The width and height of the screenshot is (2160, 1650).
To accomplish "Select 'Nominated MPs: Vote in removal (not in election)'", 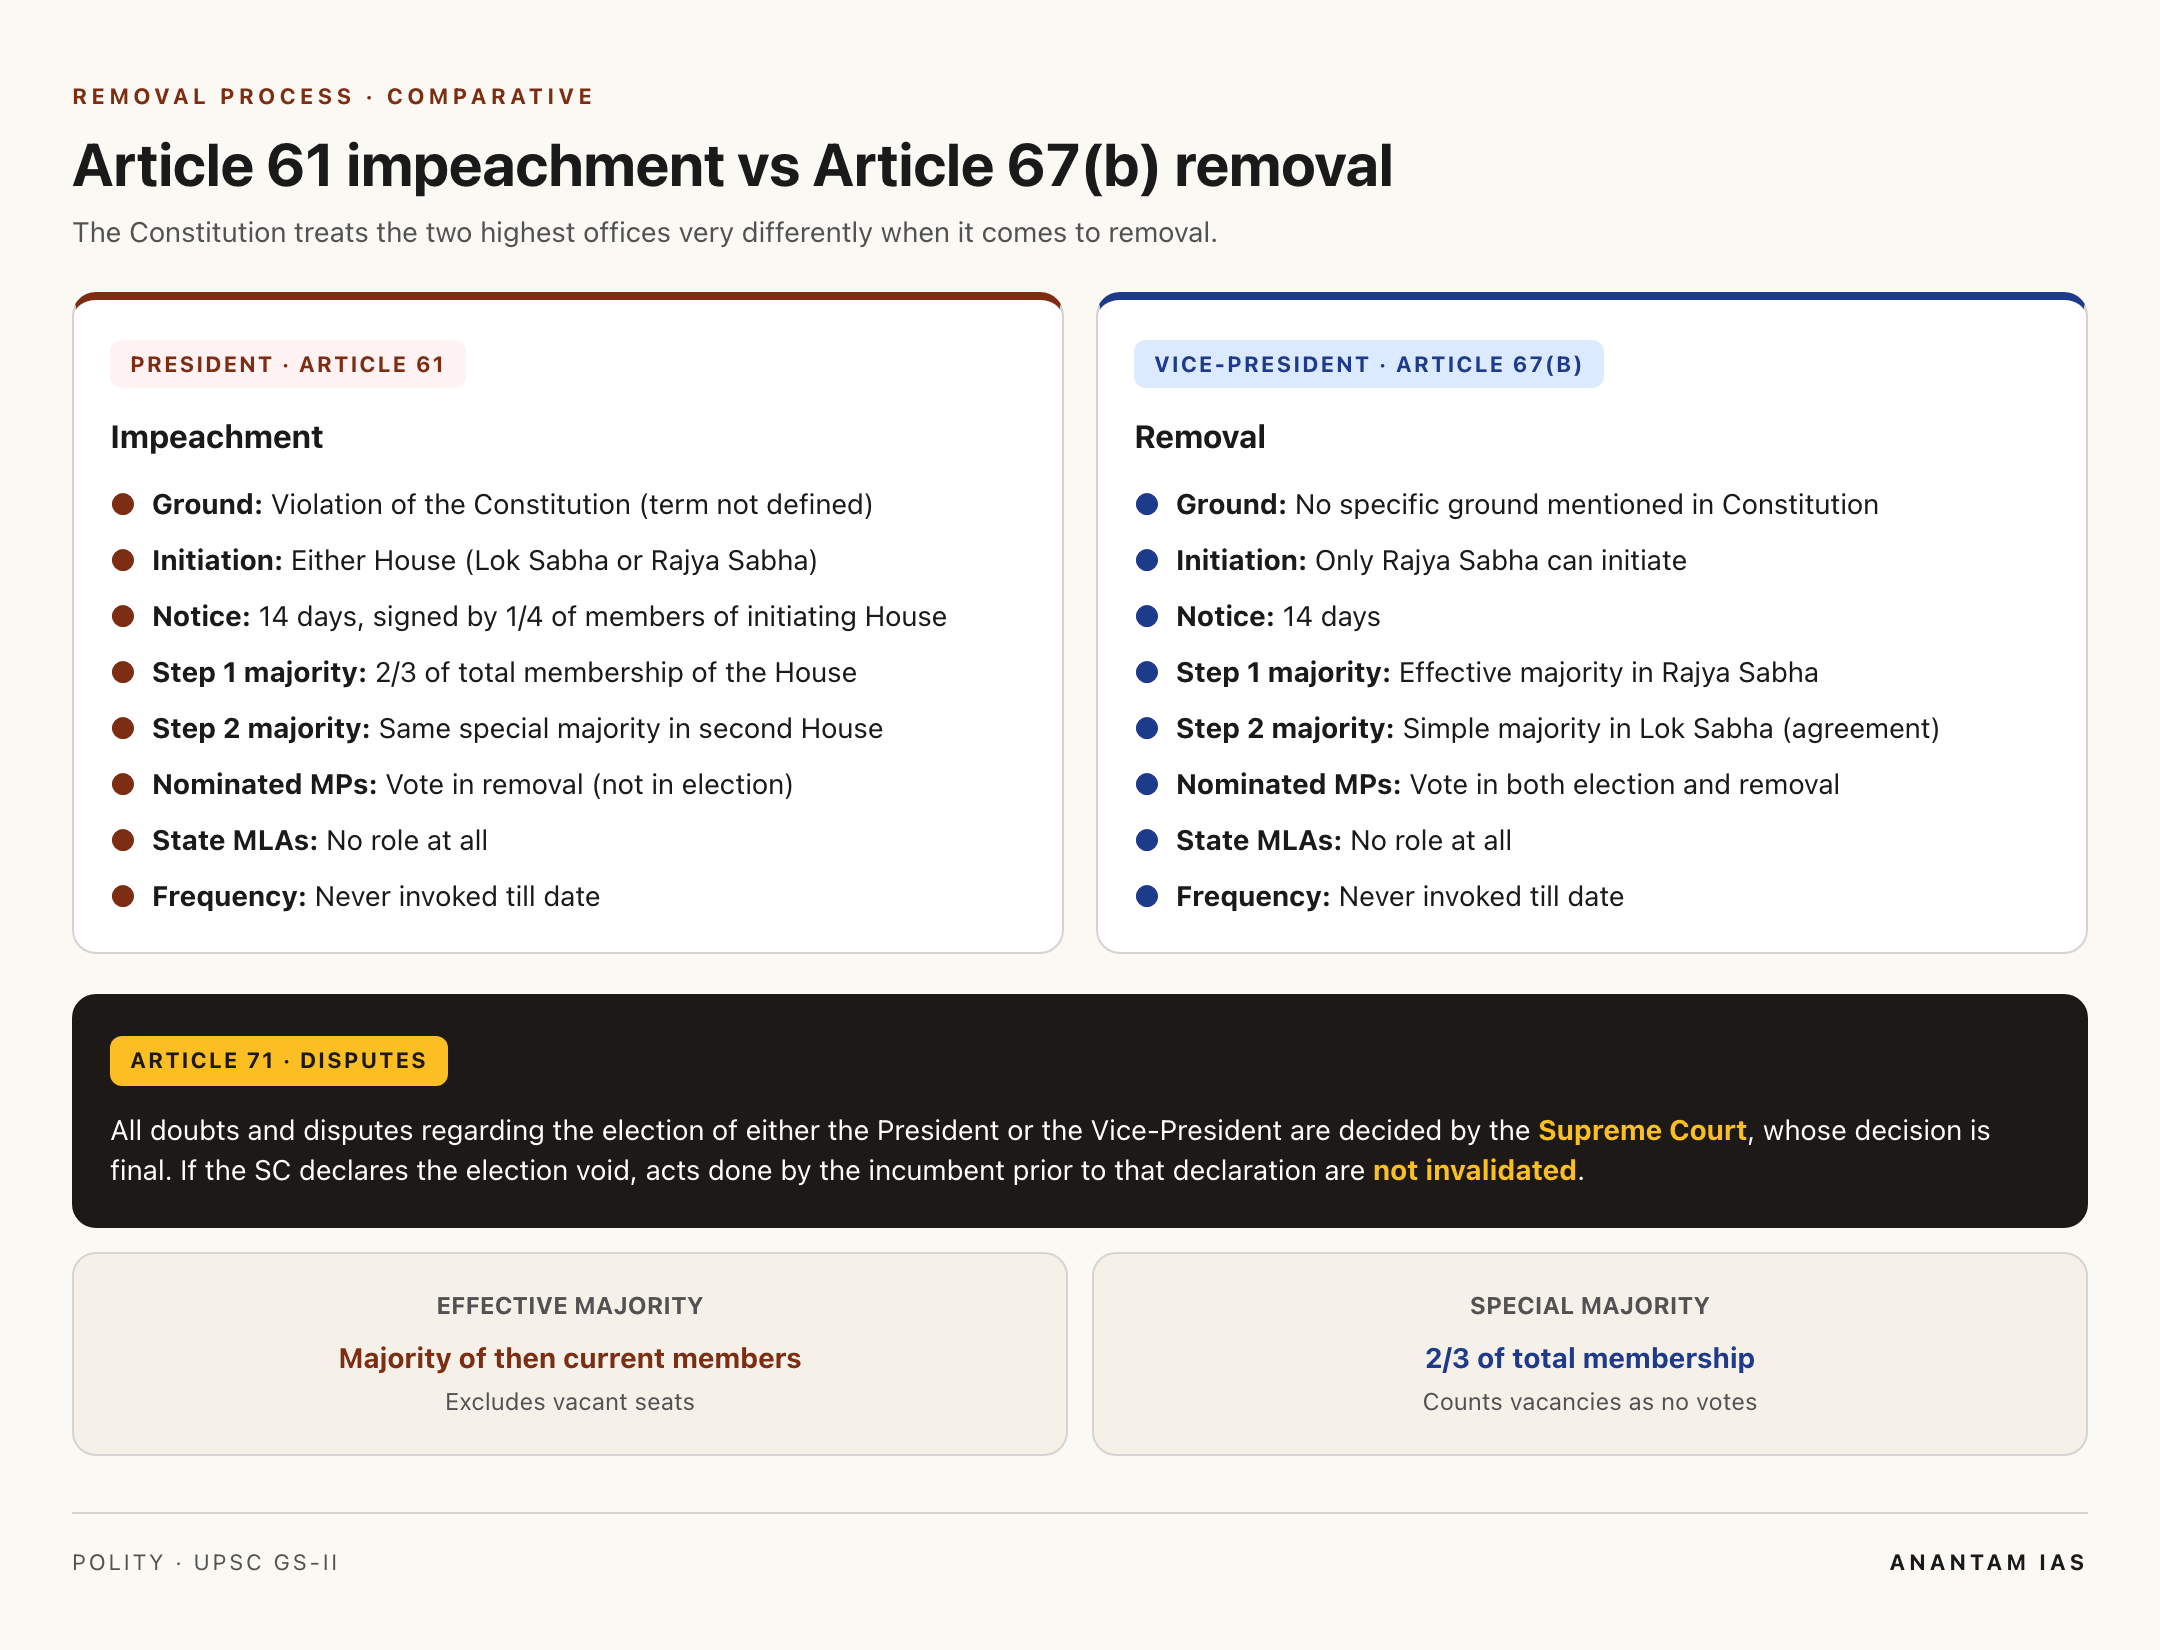I will 472,785.
